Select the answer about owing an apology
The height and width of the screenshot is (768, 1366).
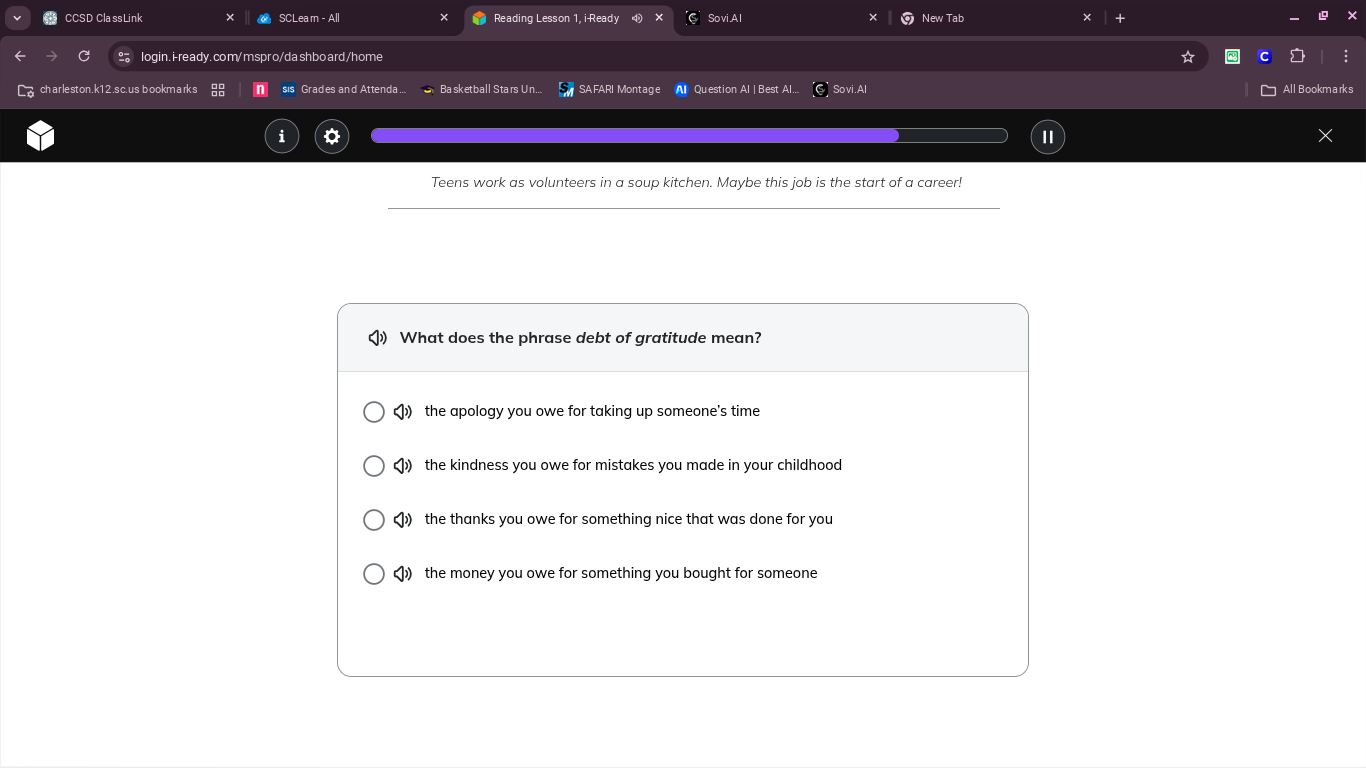374,412
